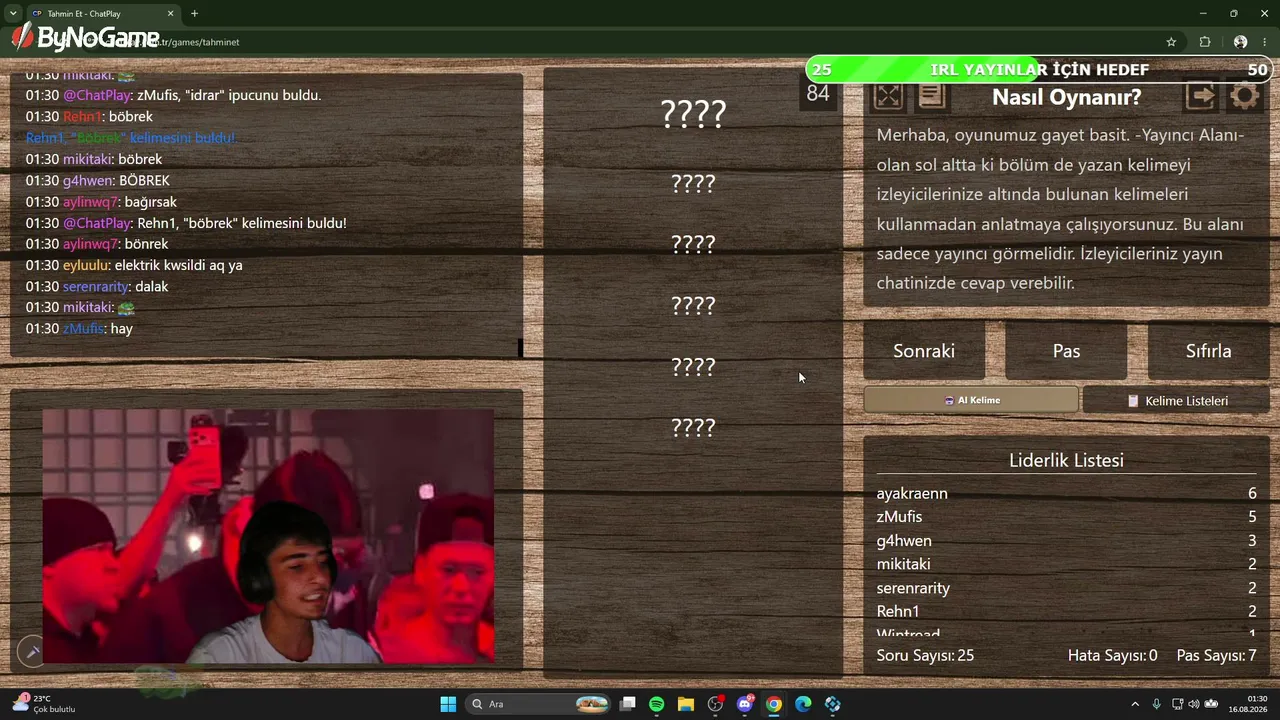The image size is (1280, 720).
Task: Open the document notes icon beside fullscreen
Action: tap(932, 96)
